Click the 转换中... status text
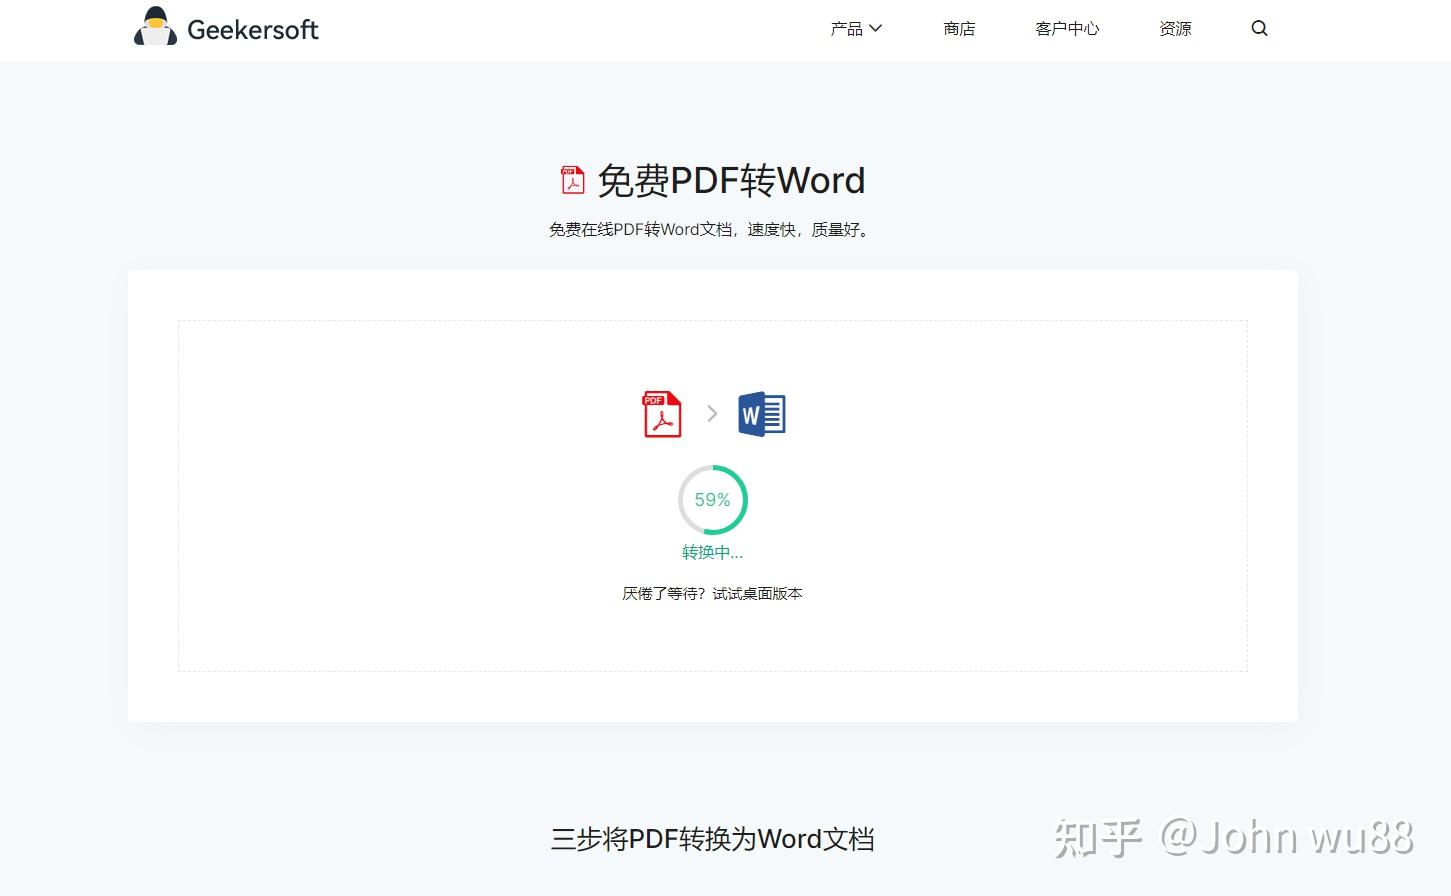 pos(712,552)
